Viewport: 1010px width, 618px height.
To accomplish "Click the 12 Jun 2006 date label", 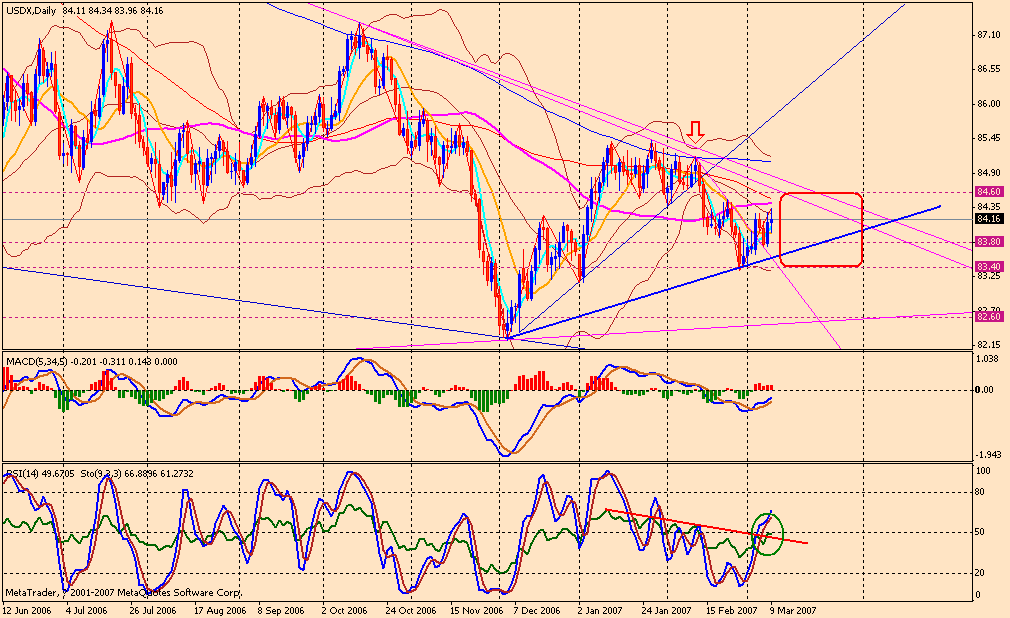I will click(27, 610).
